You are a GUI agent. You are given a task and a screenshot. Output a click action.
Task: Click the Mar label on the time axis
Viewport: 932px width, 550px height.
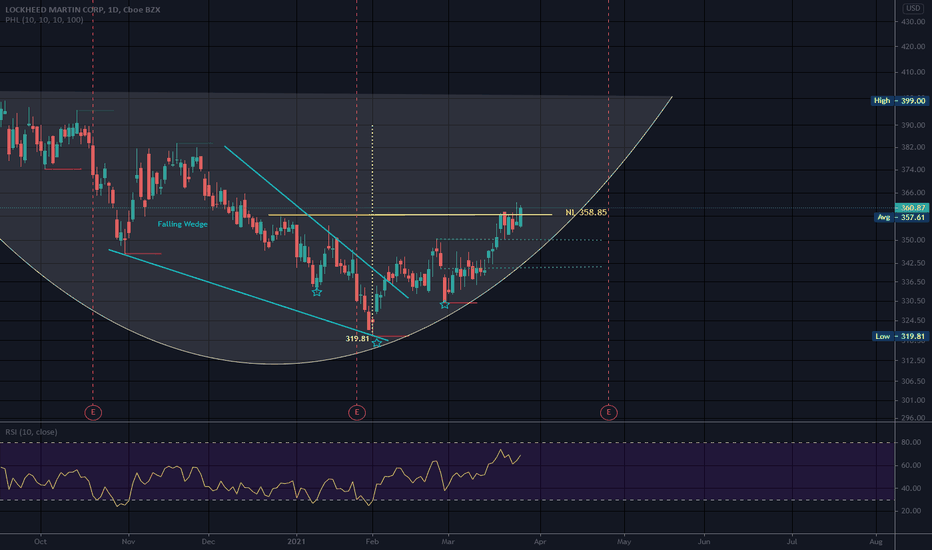pyautogui.click(x=448, y=542)
